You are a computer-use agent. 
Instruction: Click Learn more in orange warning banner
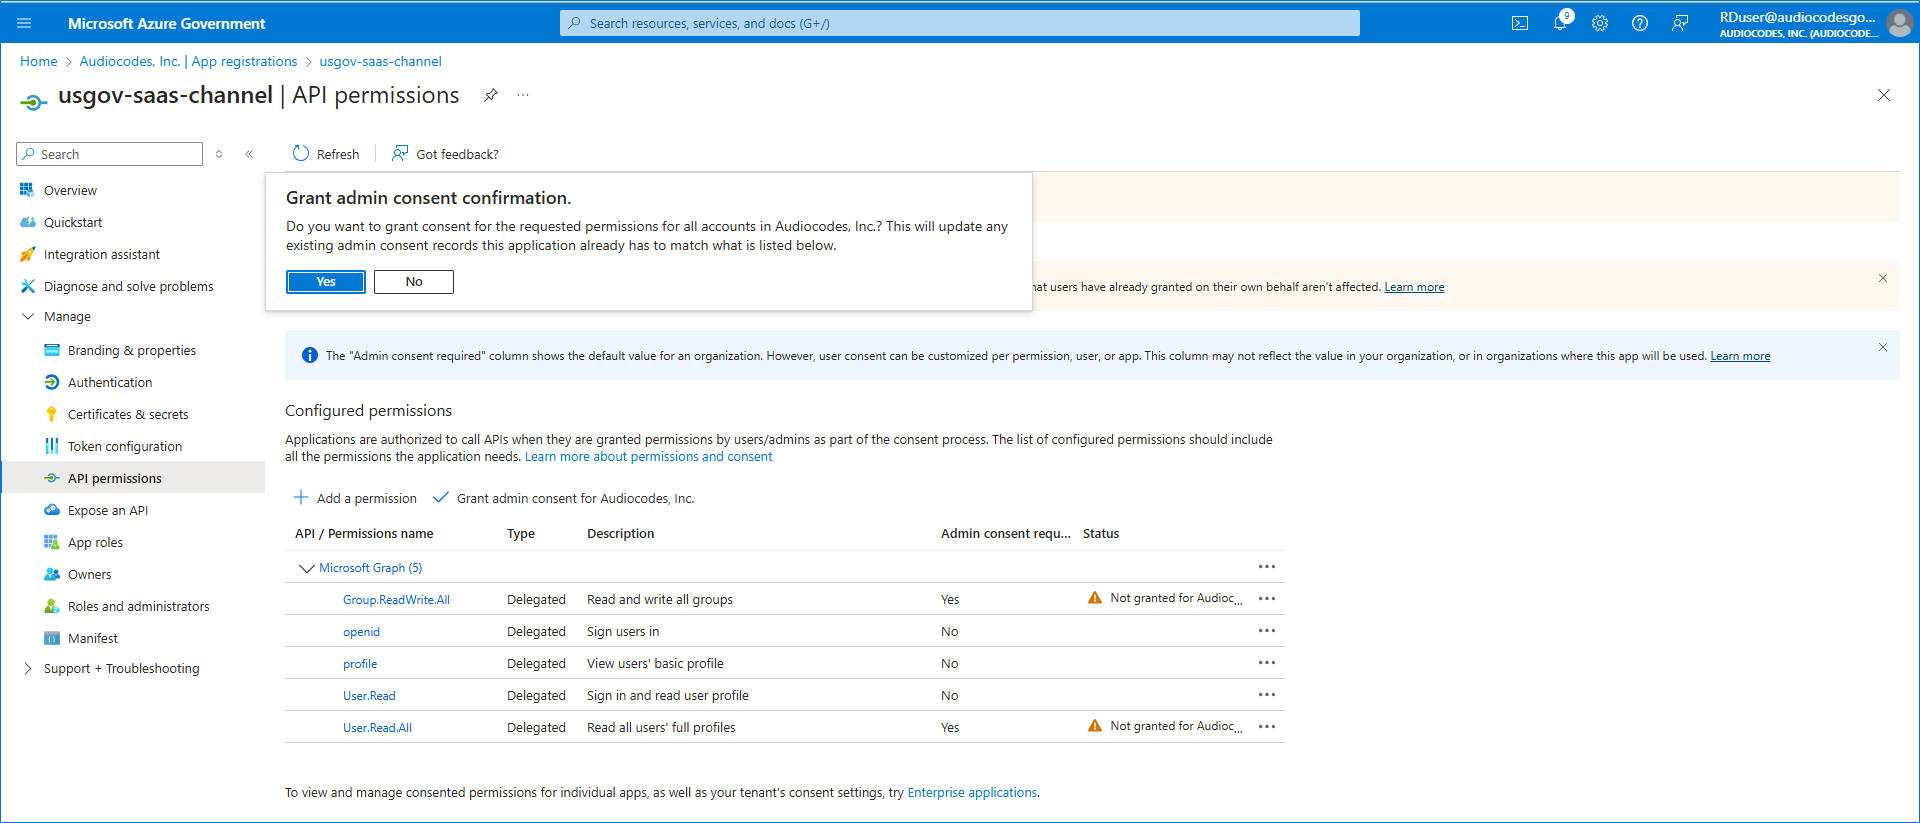(1414, 287)
